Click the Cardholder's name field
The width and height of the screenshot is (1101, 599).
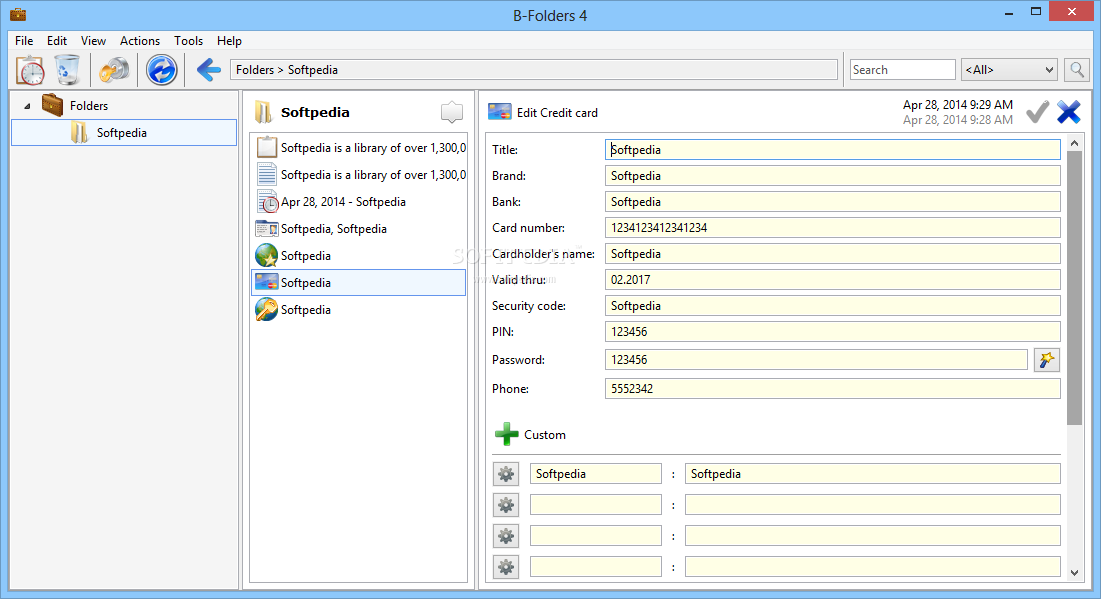[x=832, y=254]
